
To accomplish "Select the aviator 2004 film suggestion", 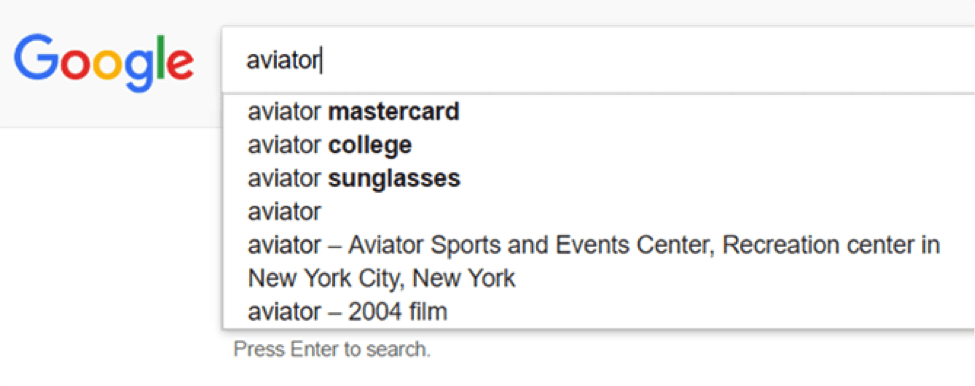I will [598, 311].
